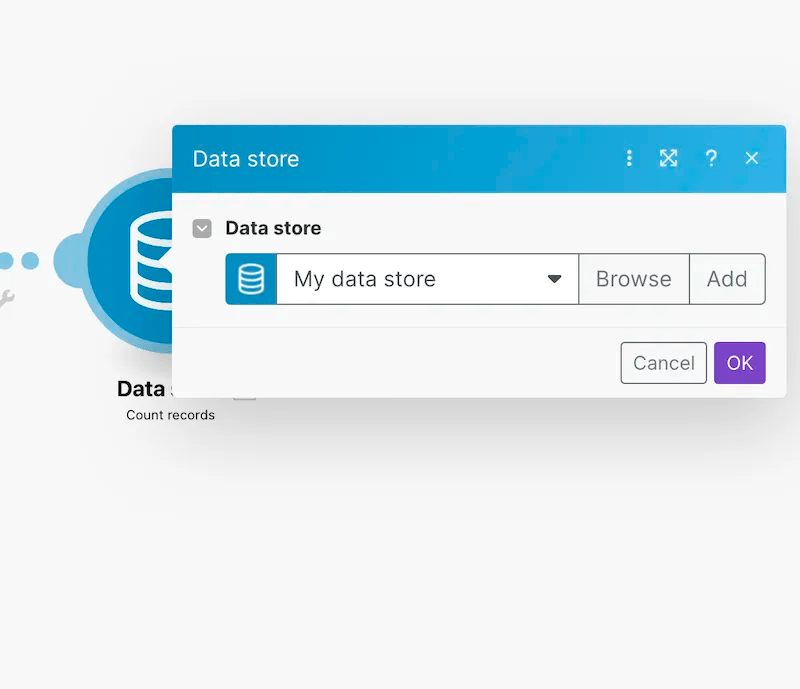Cancel the Data store dialog
Viewport: 800px width, 689px height.
tap(663, 363)
